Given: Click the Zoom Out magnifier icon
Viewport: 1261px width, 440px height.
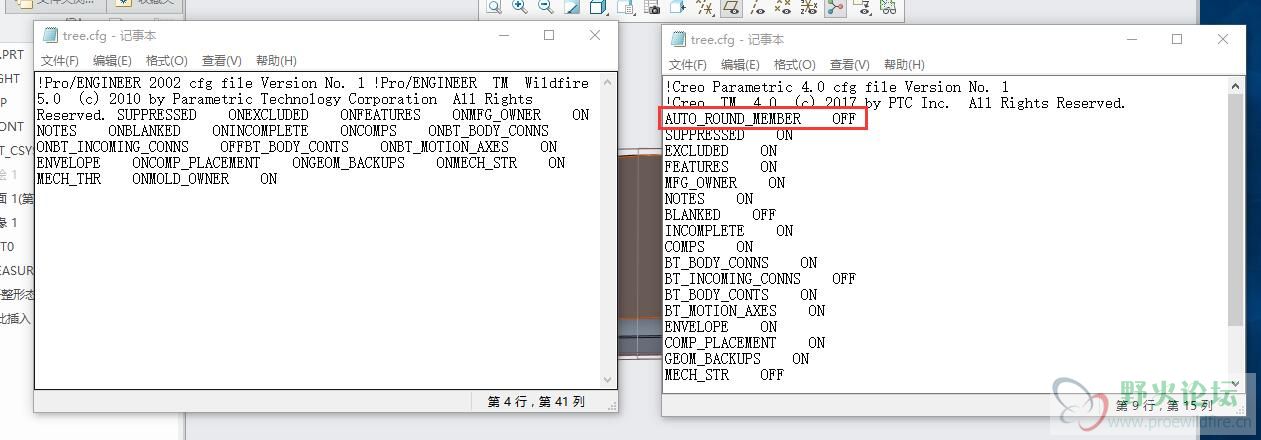Looking at the screenshot, I should coord(545,7).
